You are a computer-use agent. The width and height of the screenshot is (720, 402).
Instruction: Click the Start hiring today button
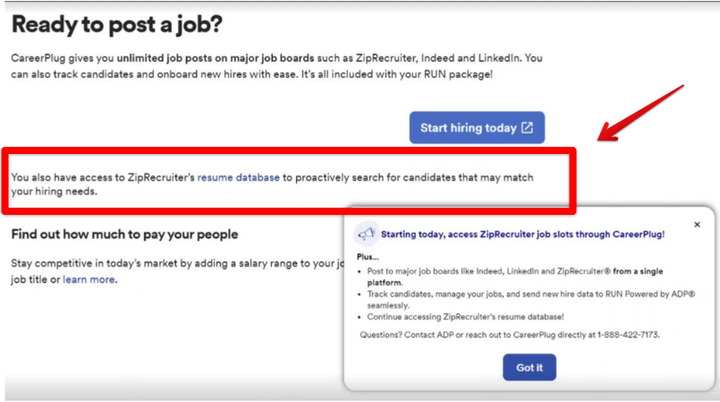(x=468, y=128)
